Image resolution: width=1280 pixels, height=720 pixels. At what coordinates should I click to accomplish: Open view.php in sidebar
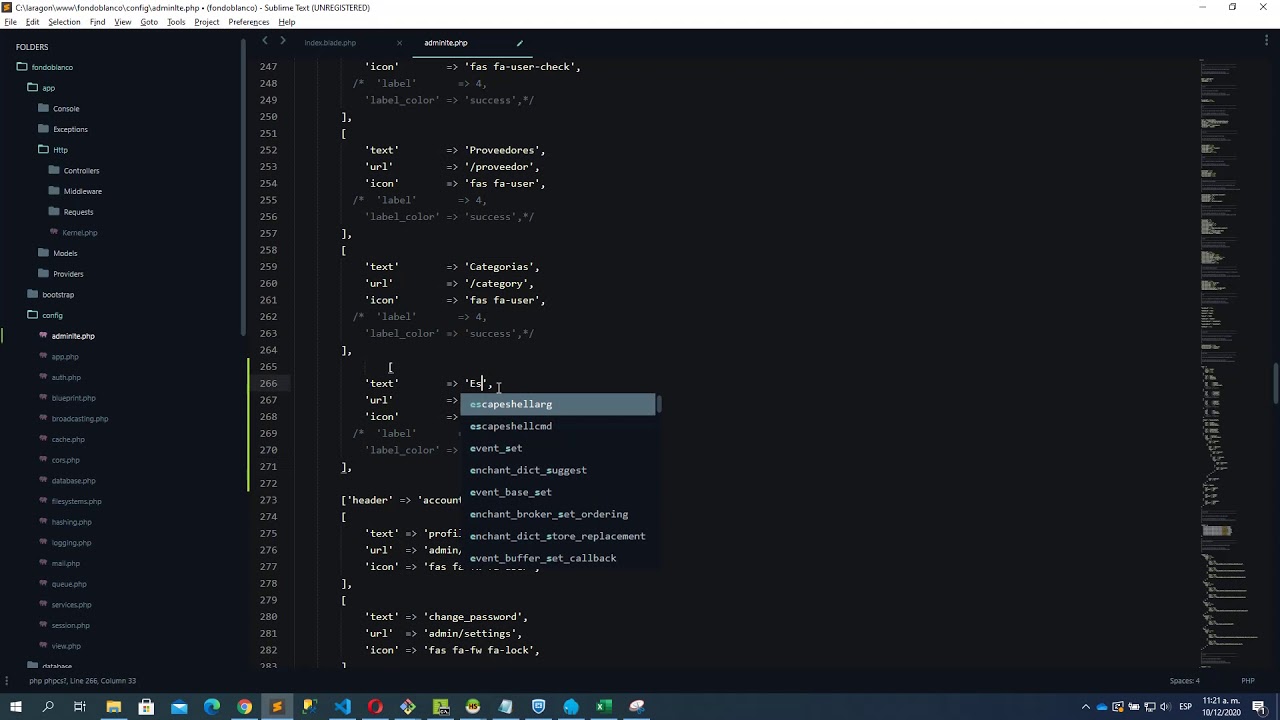[x=66, y=646]
